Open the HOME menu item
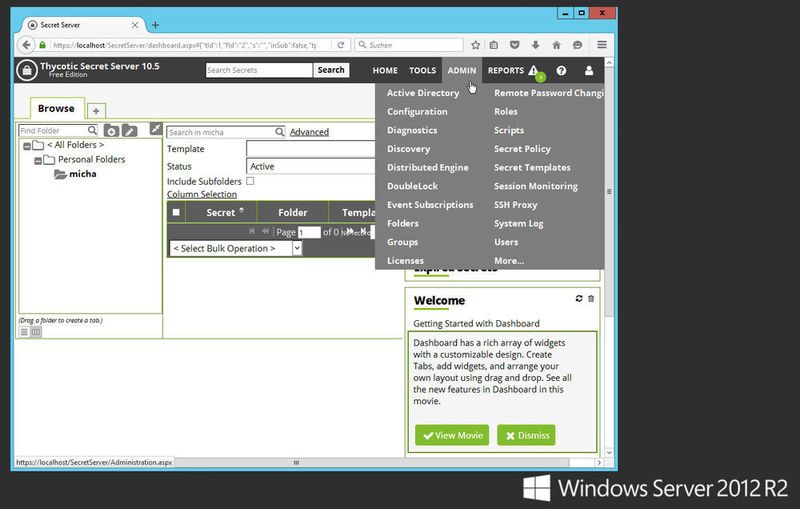This screenshot has height=509, width=800. 385,70
